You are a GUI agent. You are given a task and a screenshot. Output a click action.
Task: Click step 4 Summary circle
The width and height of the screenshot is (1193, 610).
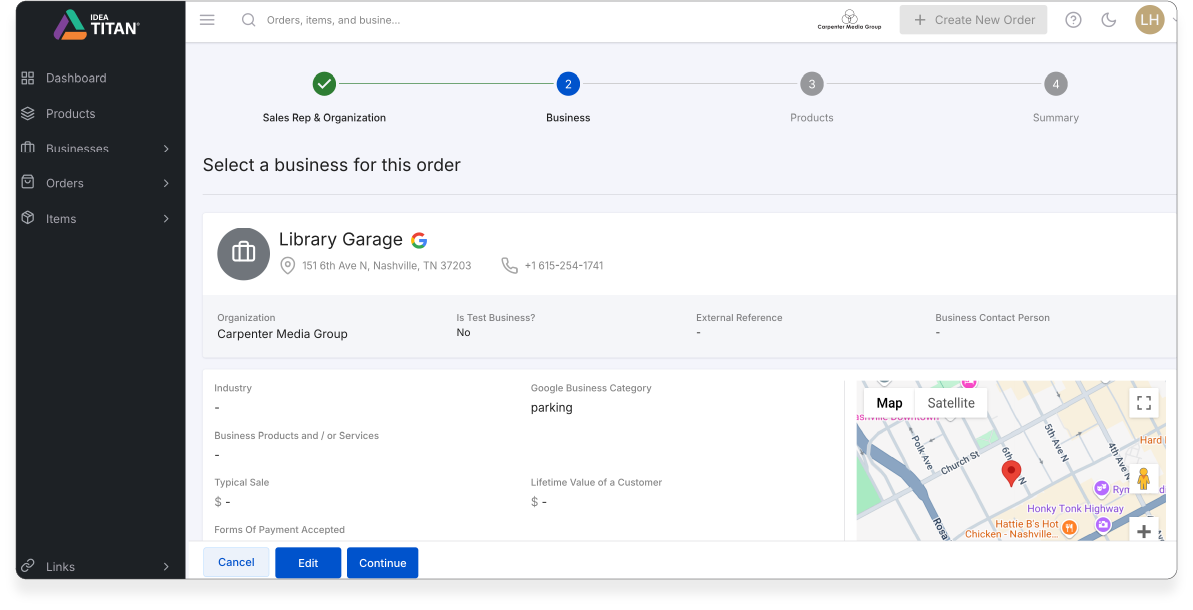click(1055, 84)
